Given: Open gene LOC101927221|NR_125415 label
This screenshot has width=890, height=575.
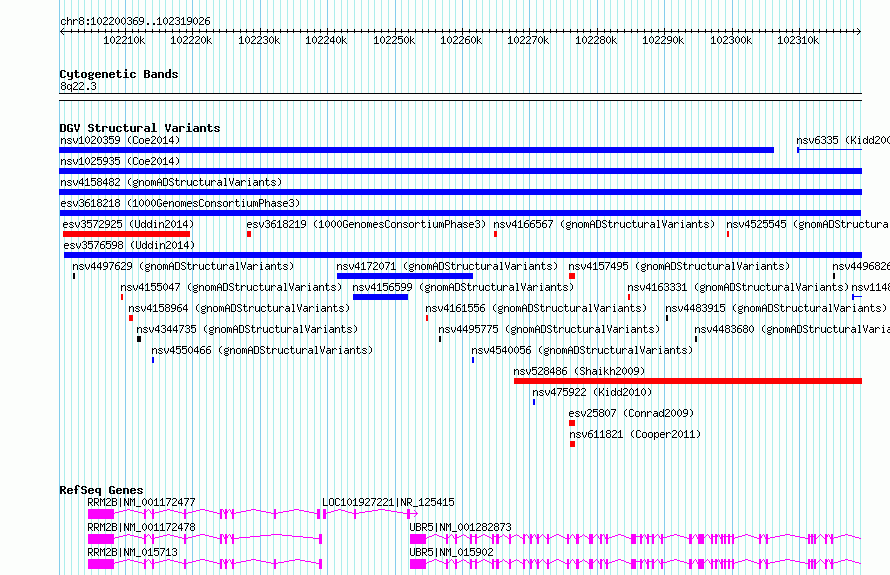Looking at the screenshot, I should pyautogui.click(x=388, y=502).
